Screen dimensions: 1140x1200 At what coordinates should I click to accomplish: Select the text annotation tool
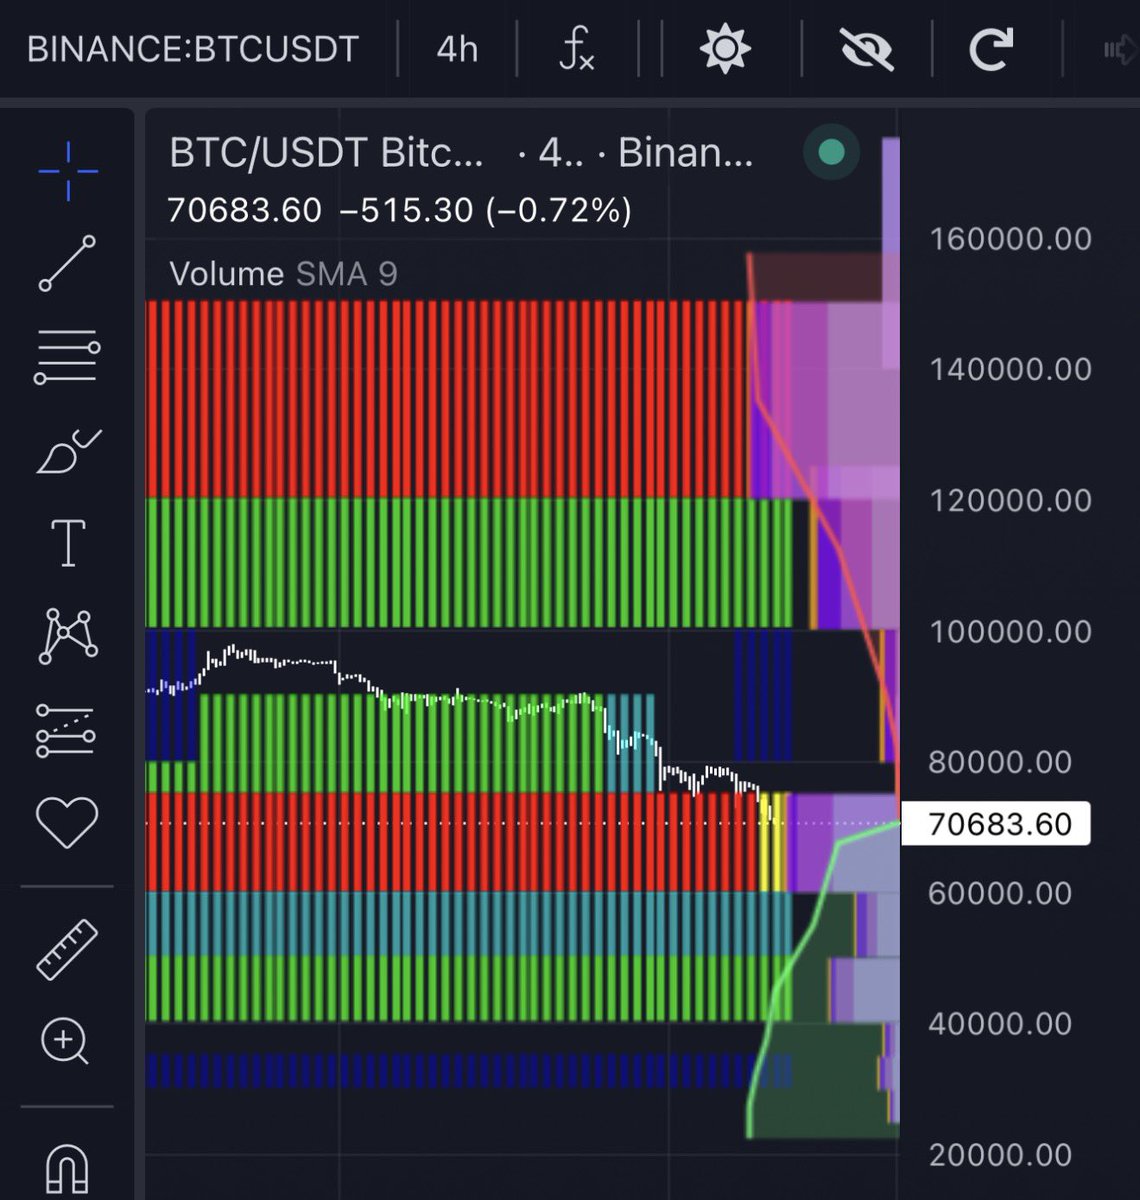66,544
